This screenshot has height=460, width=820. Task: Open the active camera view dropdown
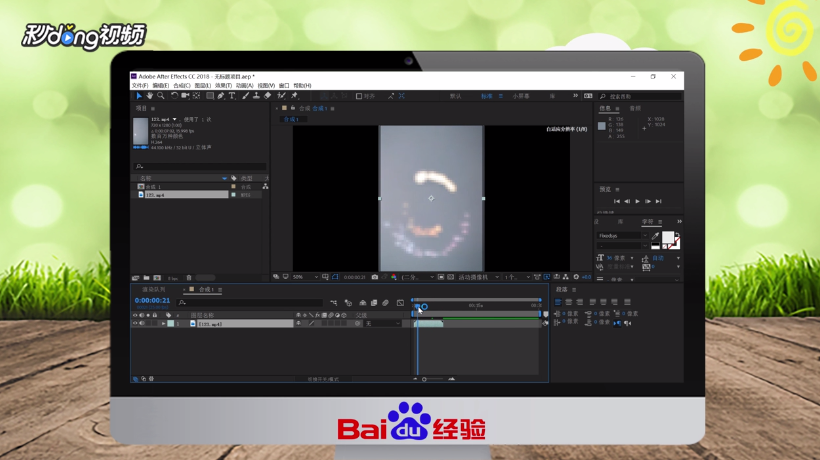click(x=479, y=277)
